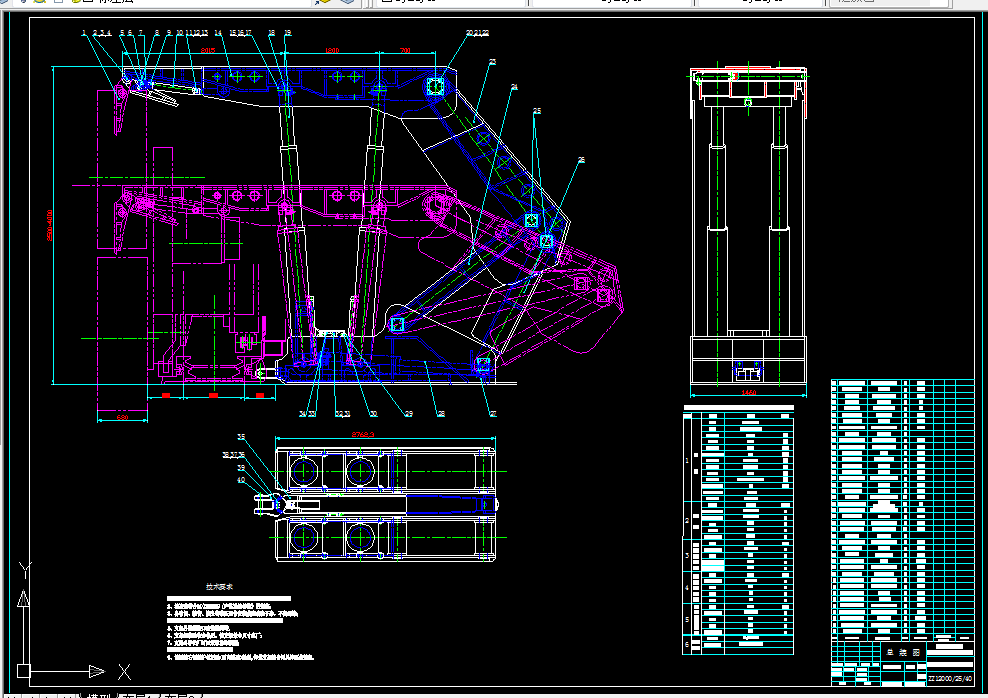Select the 700 dimension text

click(405, 50)
